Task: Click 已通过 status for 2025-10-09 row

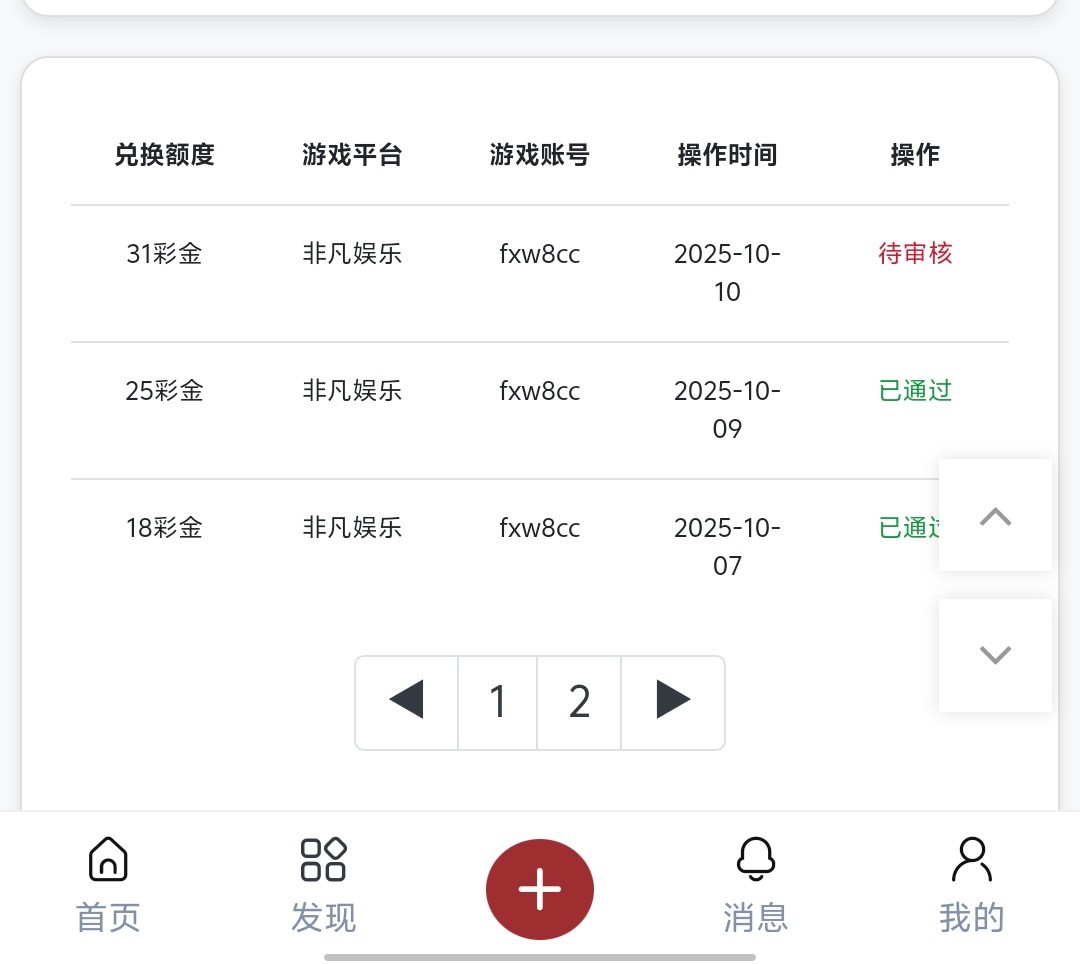Action: tap(915, 391)
